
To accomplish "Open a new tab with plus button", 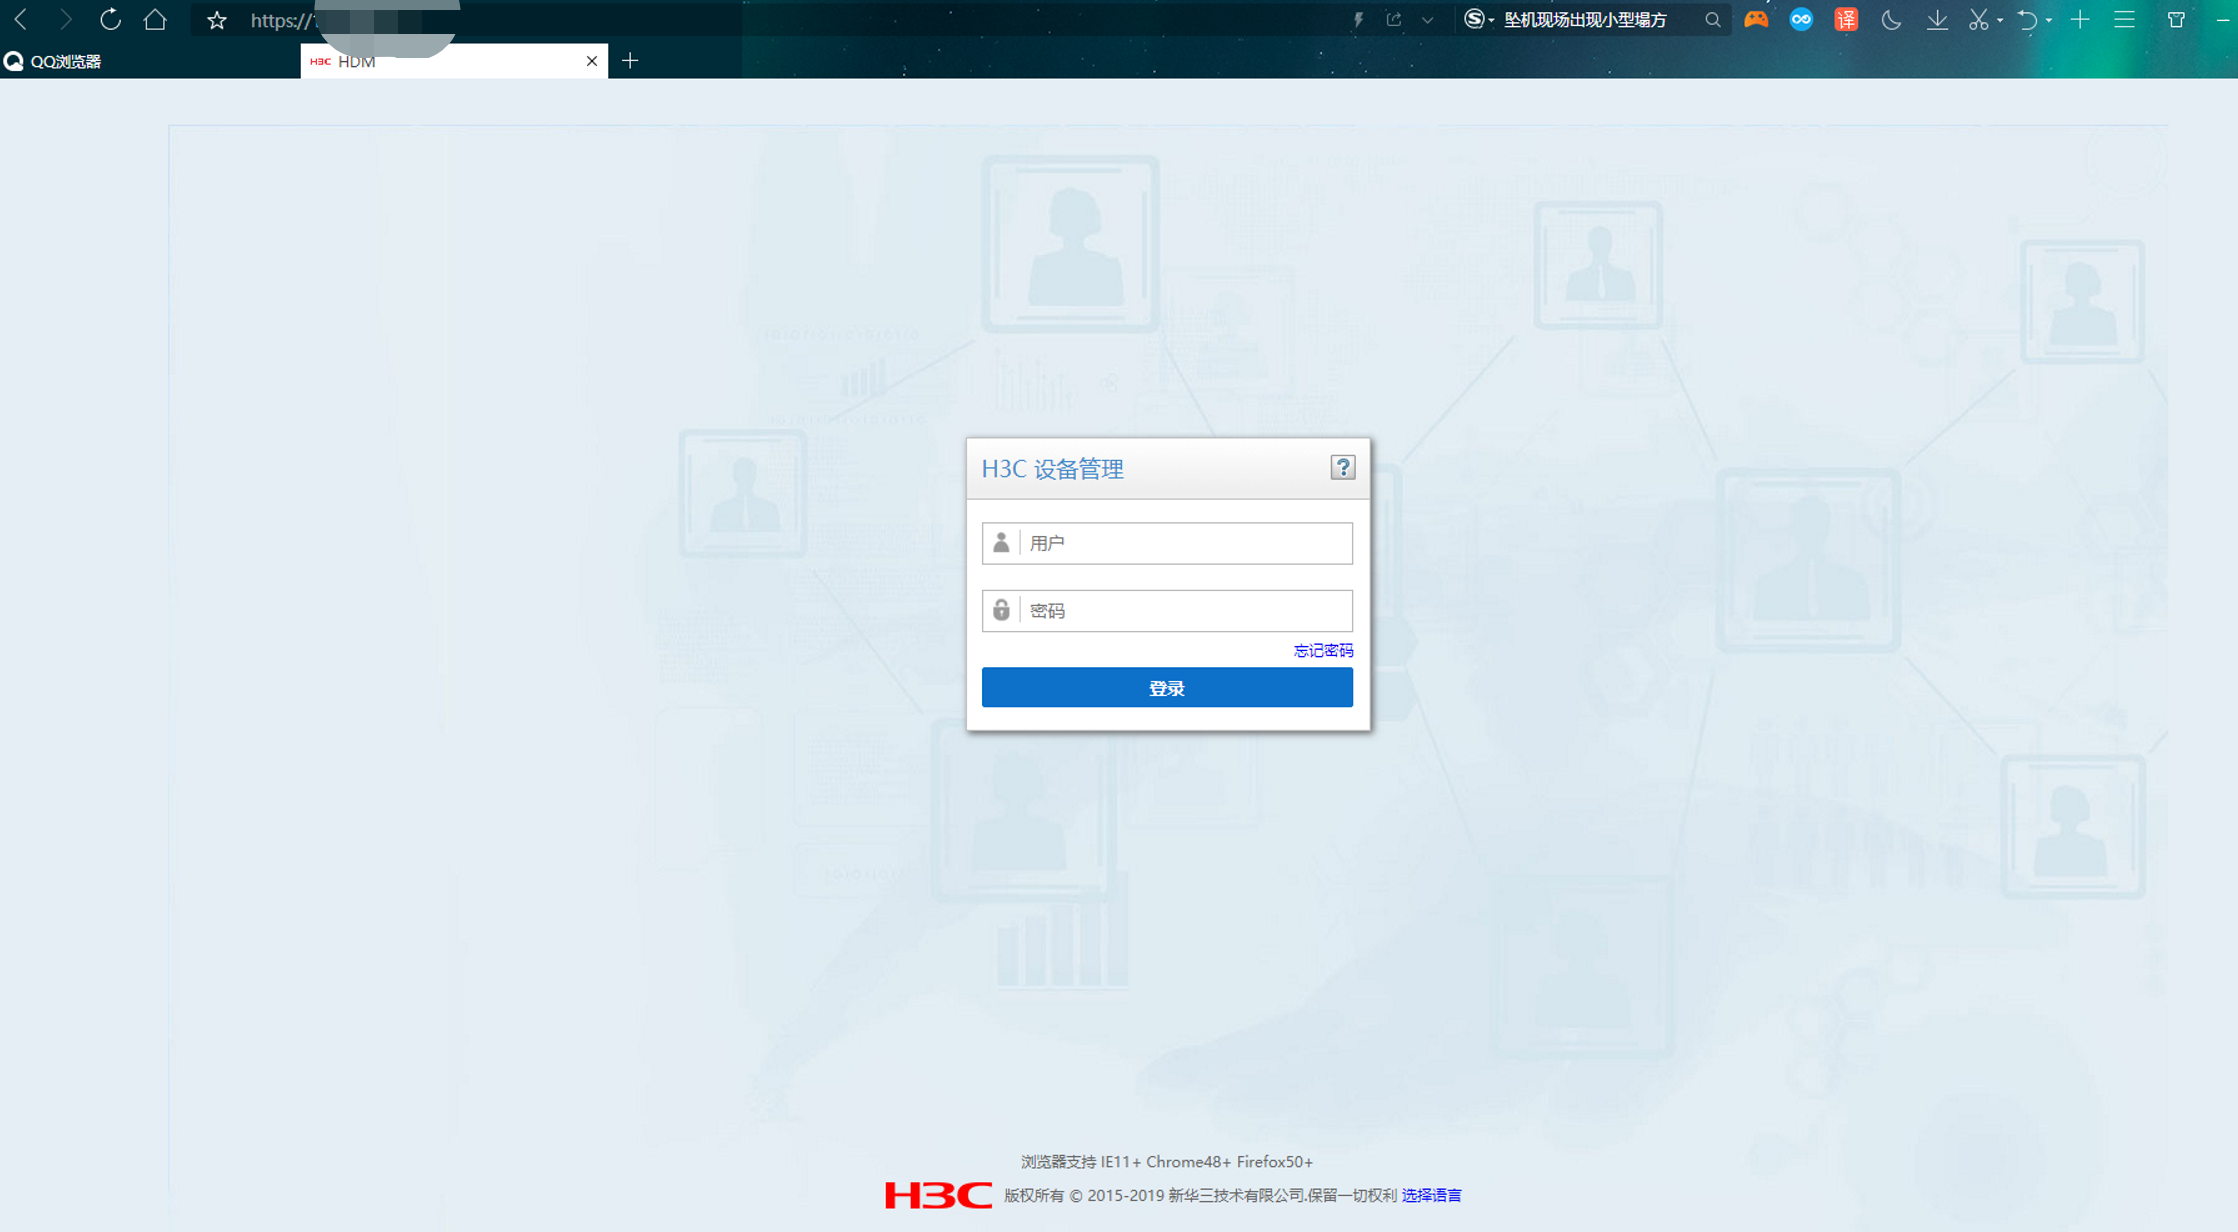I will pos(630,61).
